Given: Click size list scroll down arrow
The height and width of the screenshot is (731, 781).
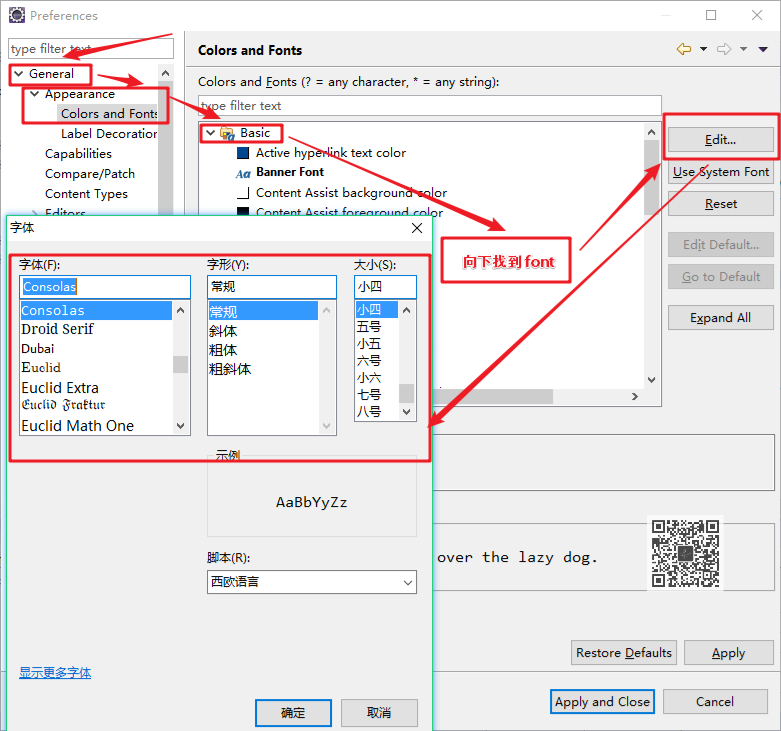Looking at the screenshot, I should 407,412.
